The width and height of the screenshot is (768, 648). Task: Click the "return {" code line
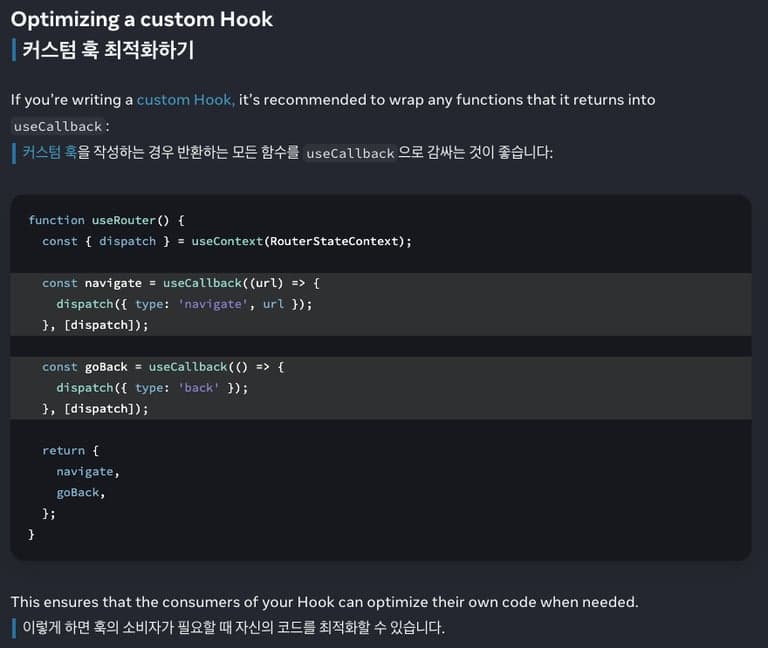pos(70,451)
